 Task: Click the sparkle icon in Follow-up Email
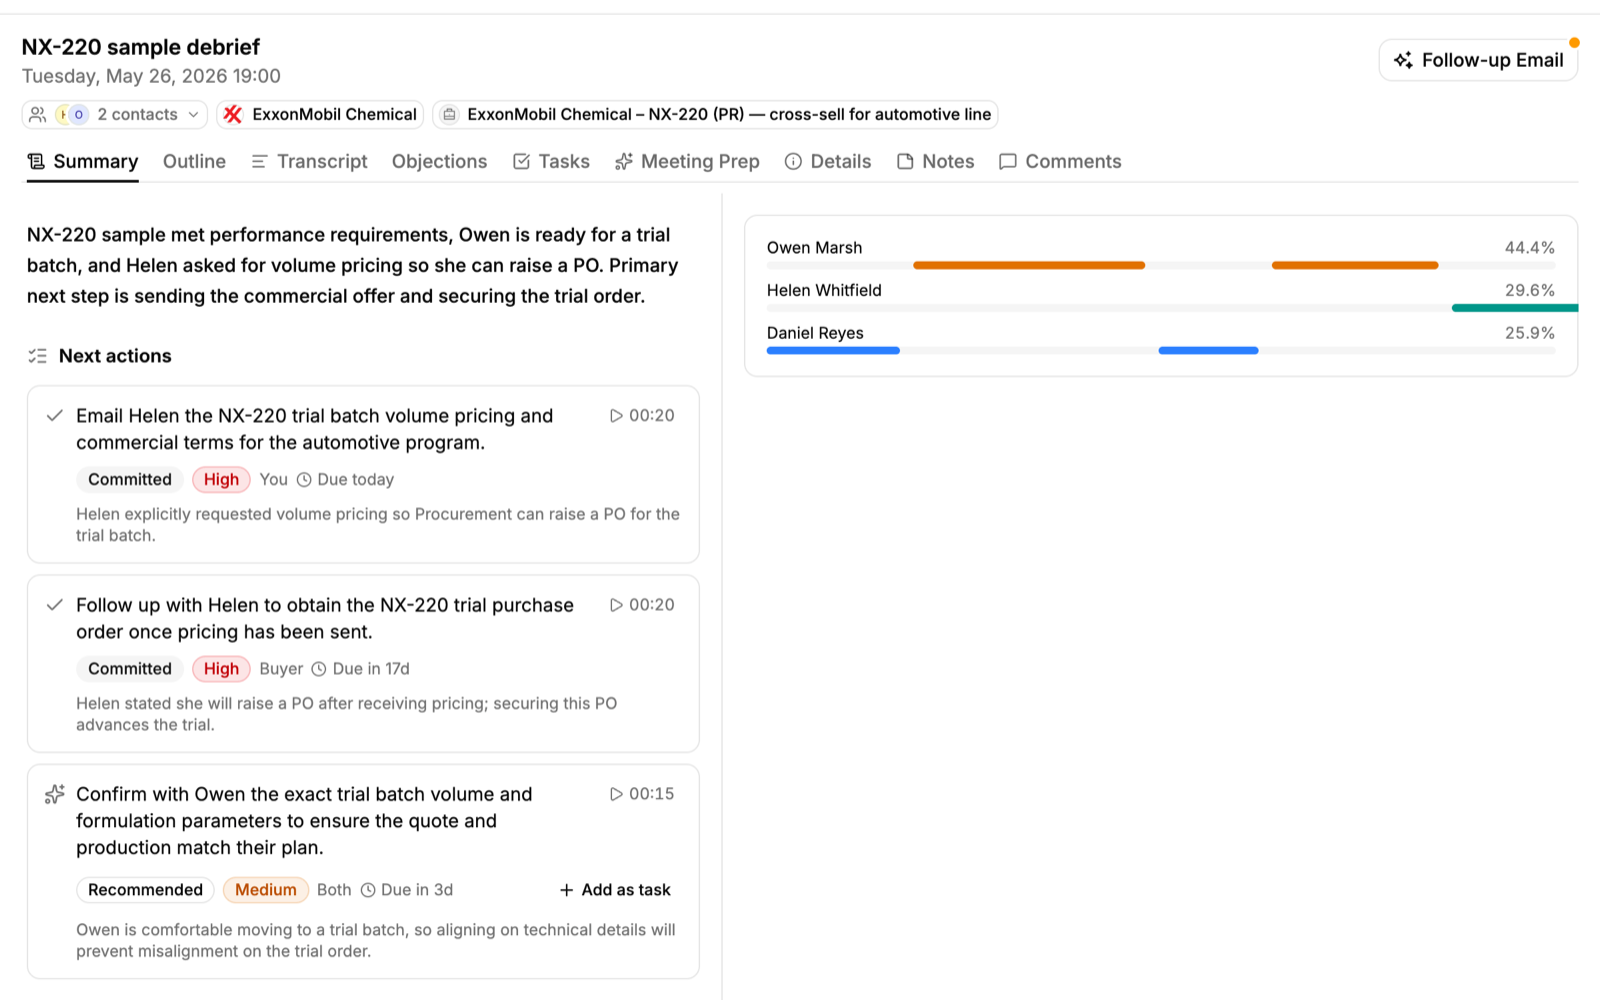1403,60
